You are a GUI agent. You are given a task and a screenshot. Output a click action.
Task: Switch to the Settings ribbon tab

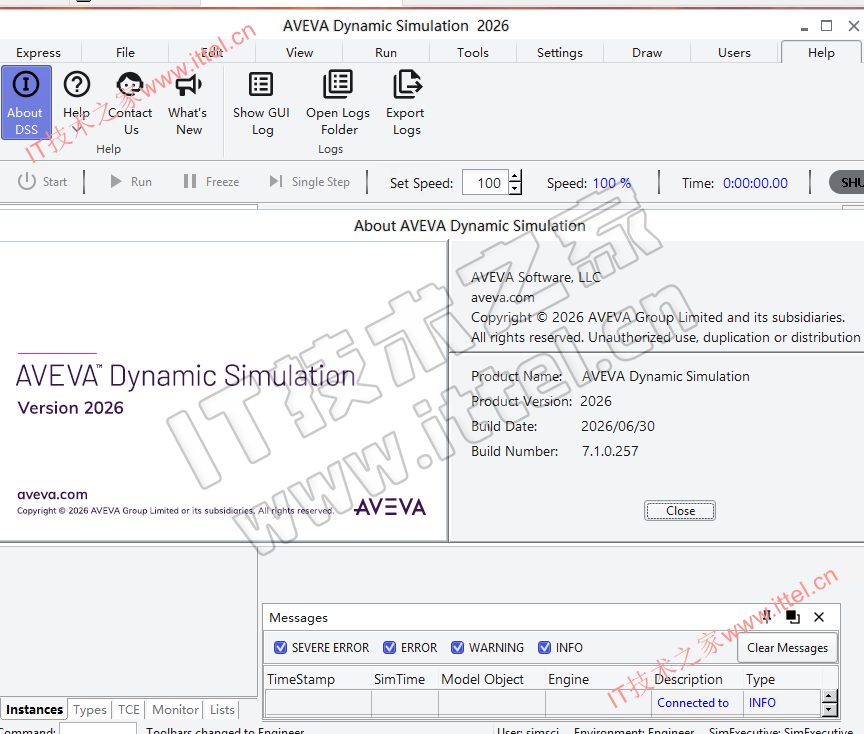coord(560,53)
